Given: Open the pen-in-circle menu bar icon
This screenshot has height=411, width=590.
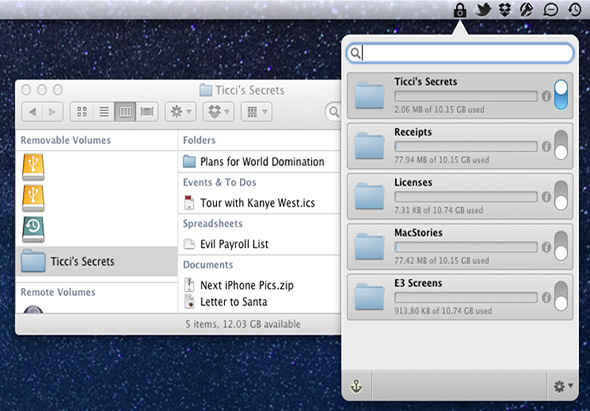Looking at the screenshot, I should [x=527, y=10].
